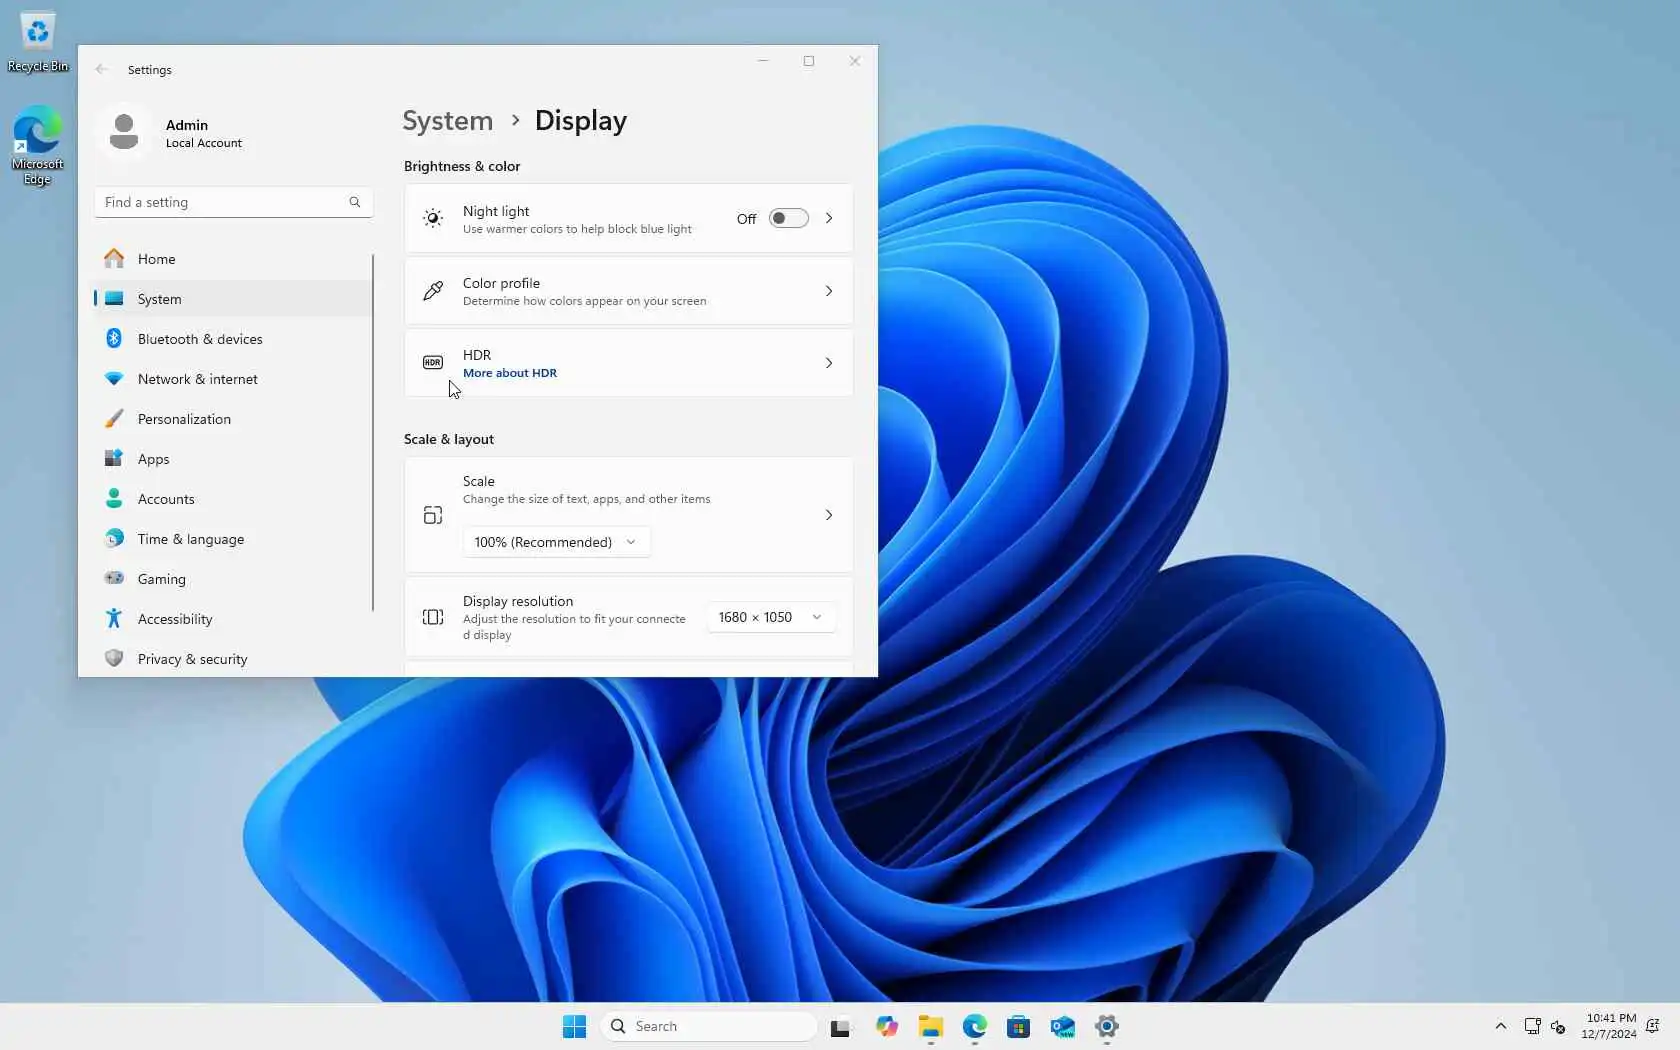Click the Settings back arrow

pyautogui.click(x=101, y=70)
